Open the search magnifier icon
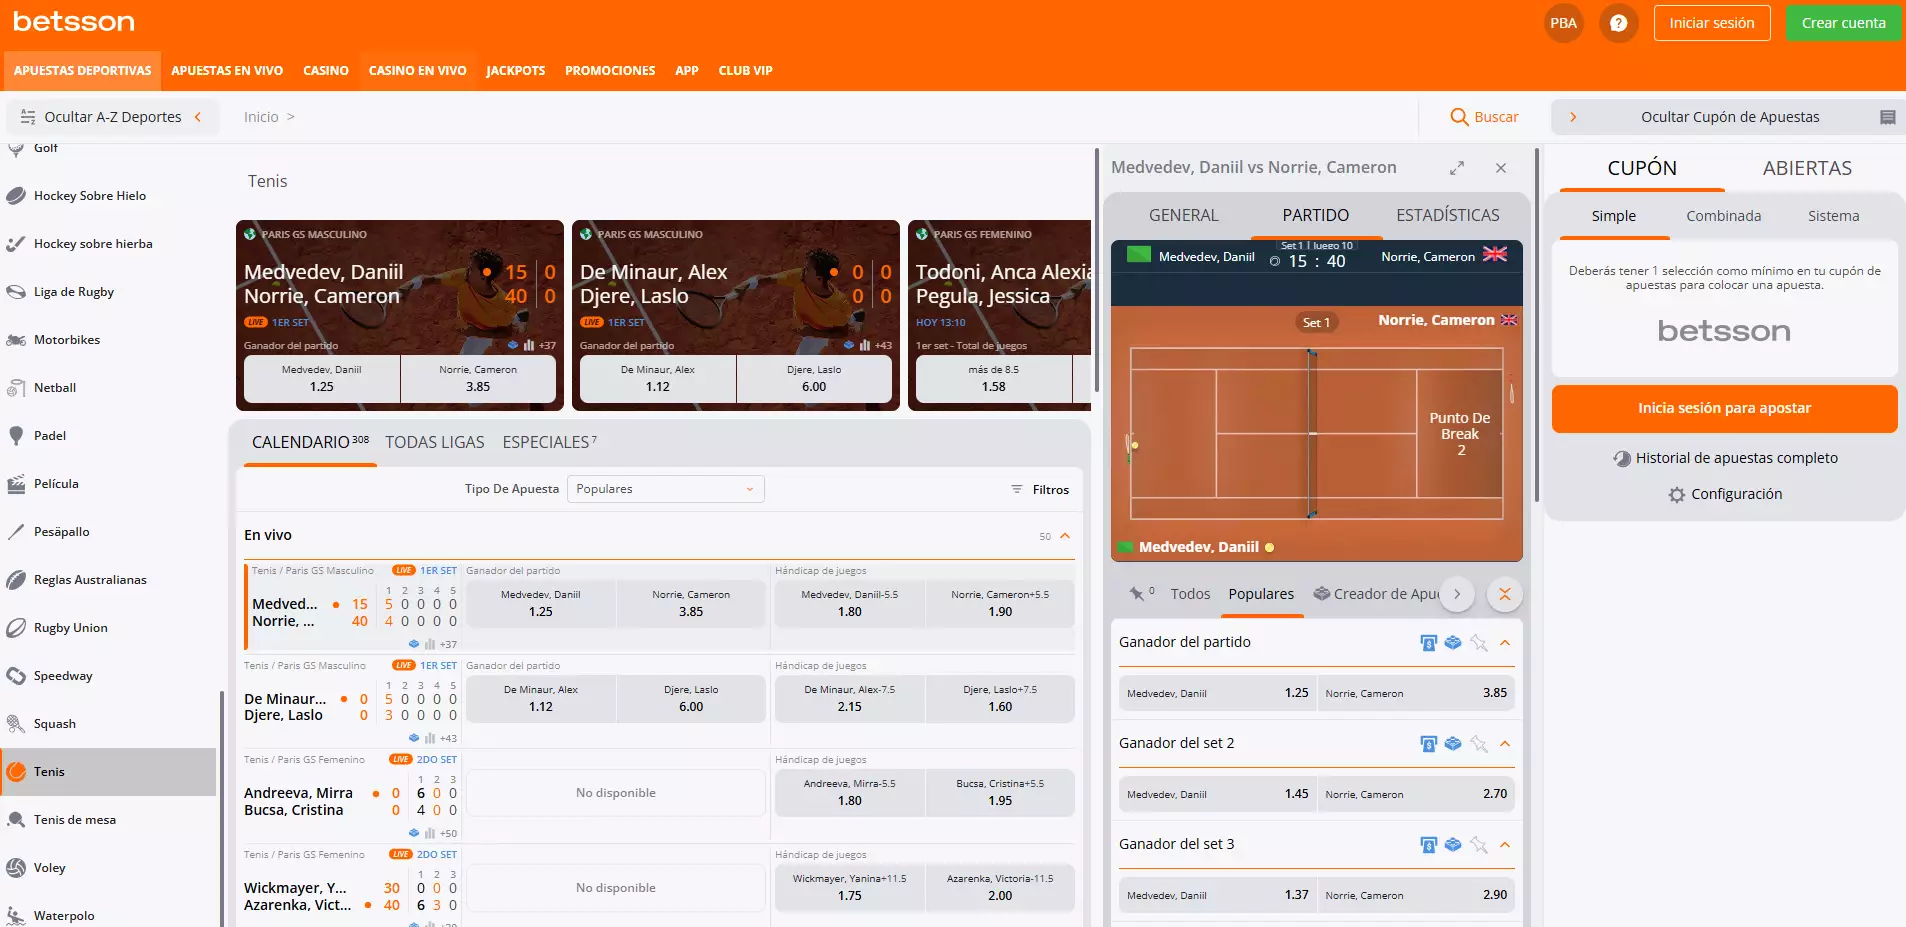 pyautogui.click(x=1459, y=117)
